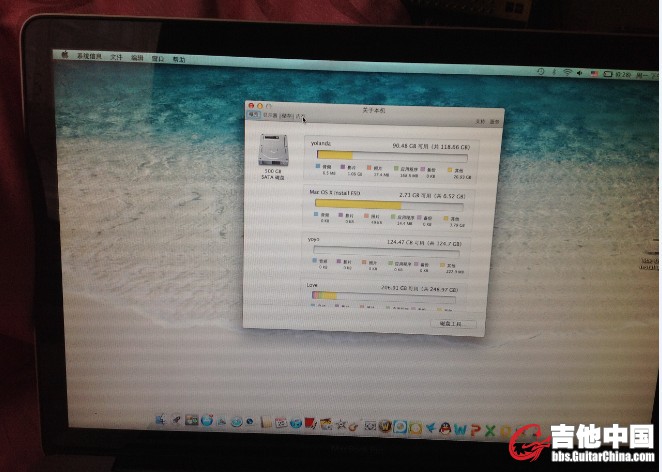Click the Time Machine menu bar icon

coord(540,72)
